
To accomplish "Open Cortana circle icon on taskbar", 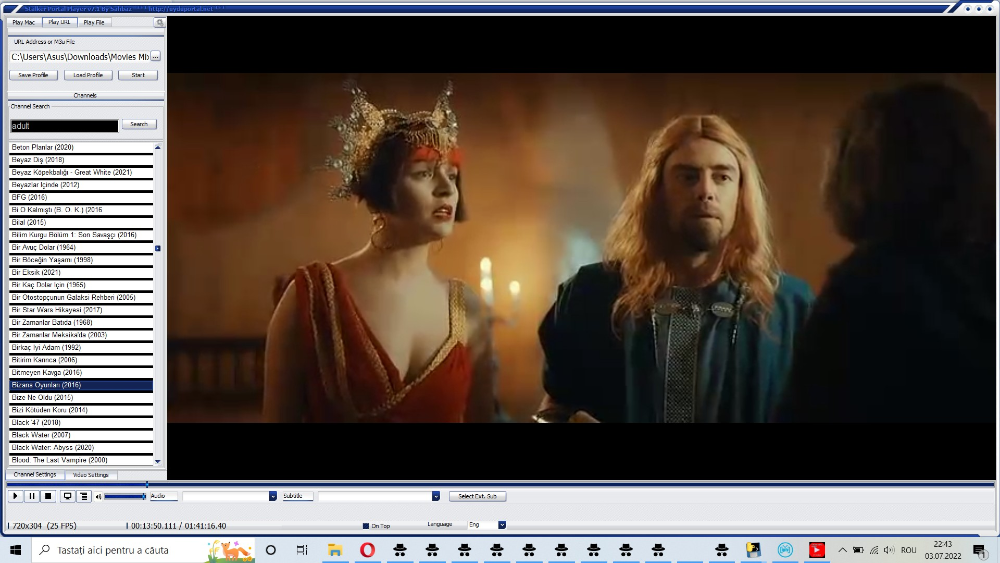I will point(270,550).
